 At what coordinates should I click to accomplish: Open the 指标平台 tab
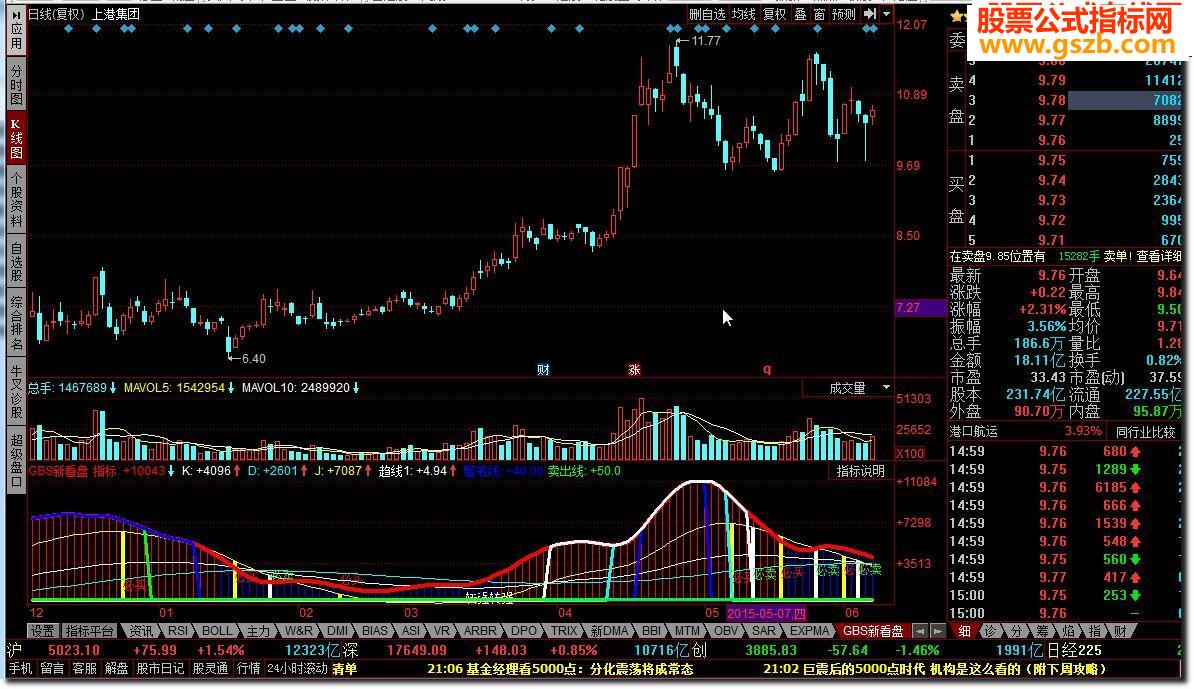click(x=89, y=631)
